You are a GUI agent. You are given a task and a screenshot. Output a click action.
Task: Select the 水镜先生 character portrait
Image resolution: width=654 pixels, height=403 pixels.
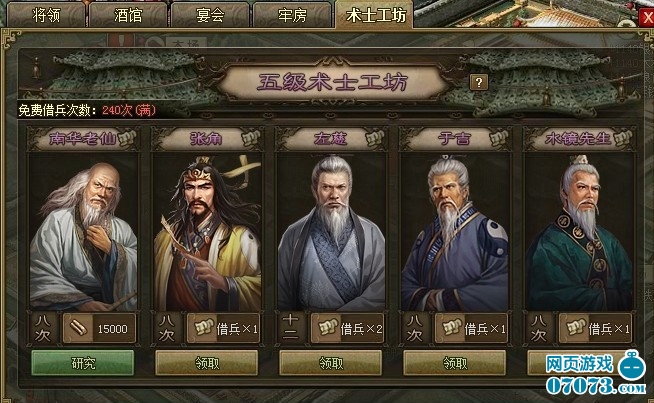pos(579,232)
